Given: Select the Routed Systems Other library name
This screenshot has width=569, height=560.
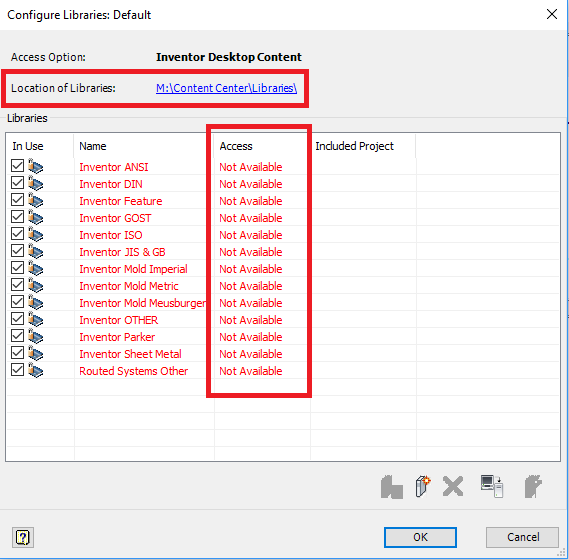Looking at the screenshot, I should click(134, 371).
